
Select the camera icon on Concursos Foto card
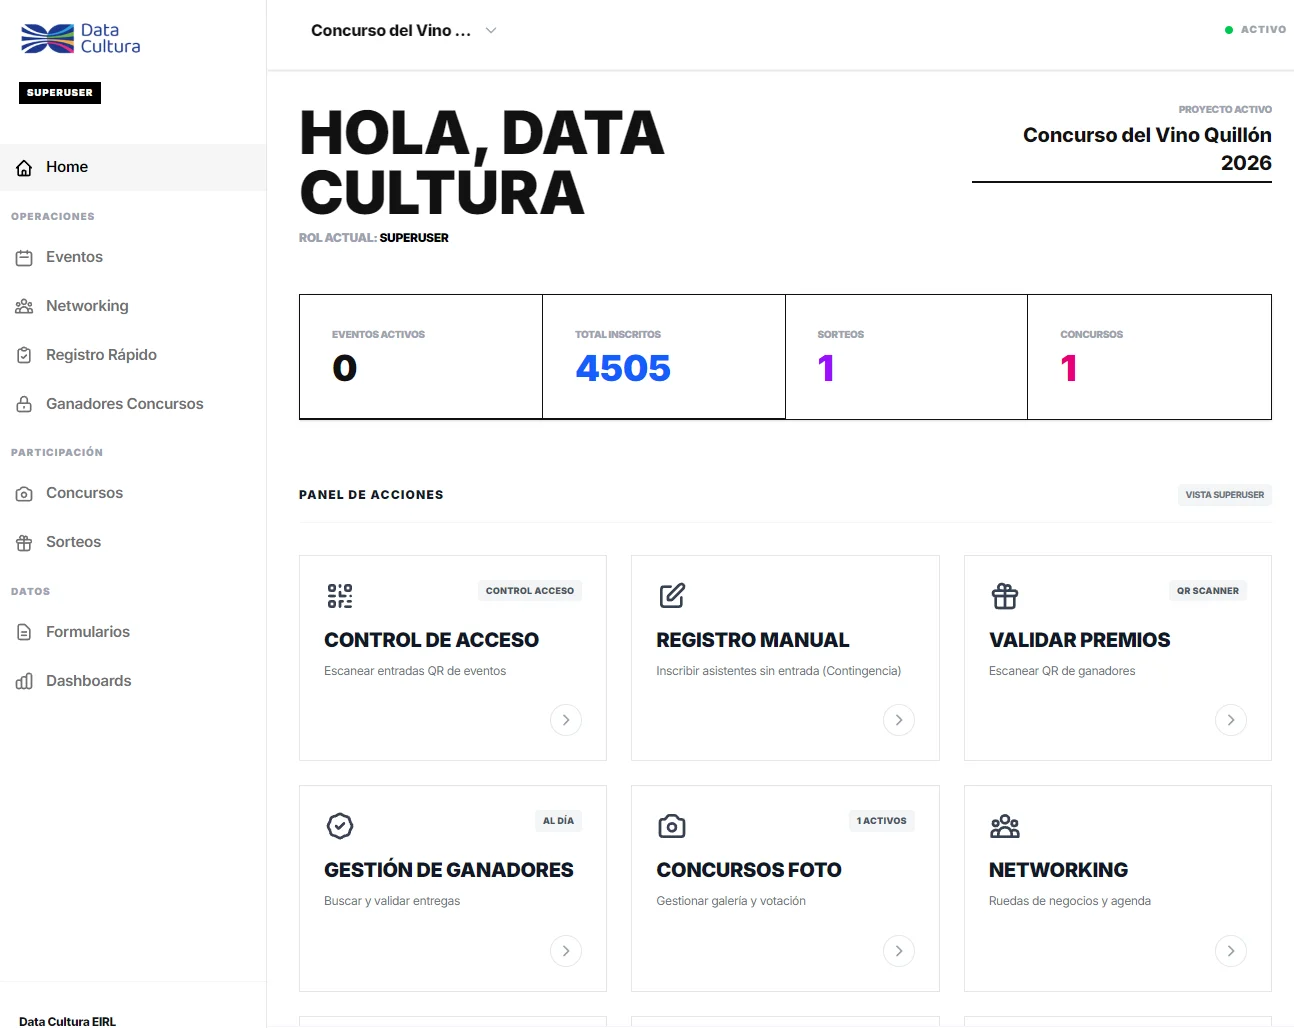672,826
